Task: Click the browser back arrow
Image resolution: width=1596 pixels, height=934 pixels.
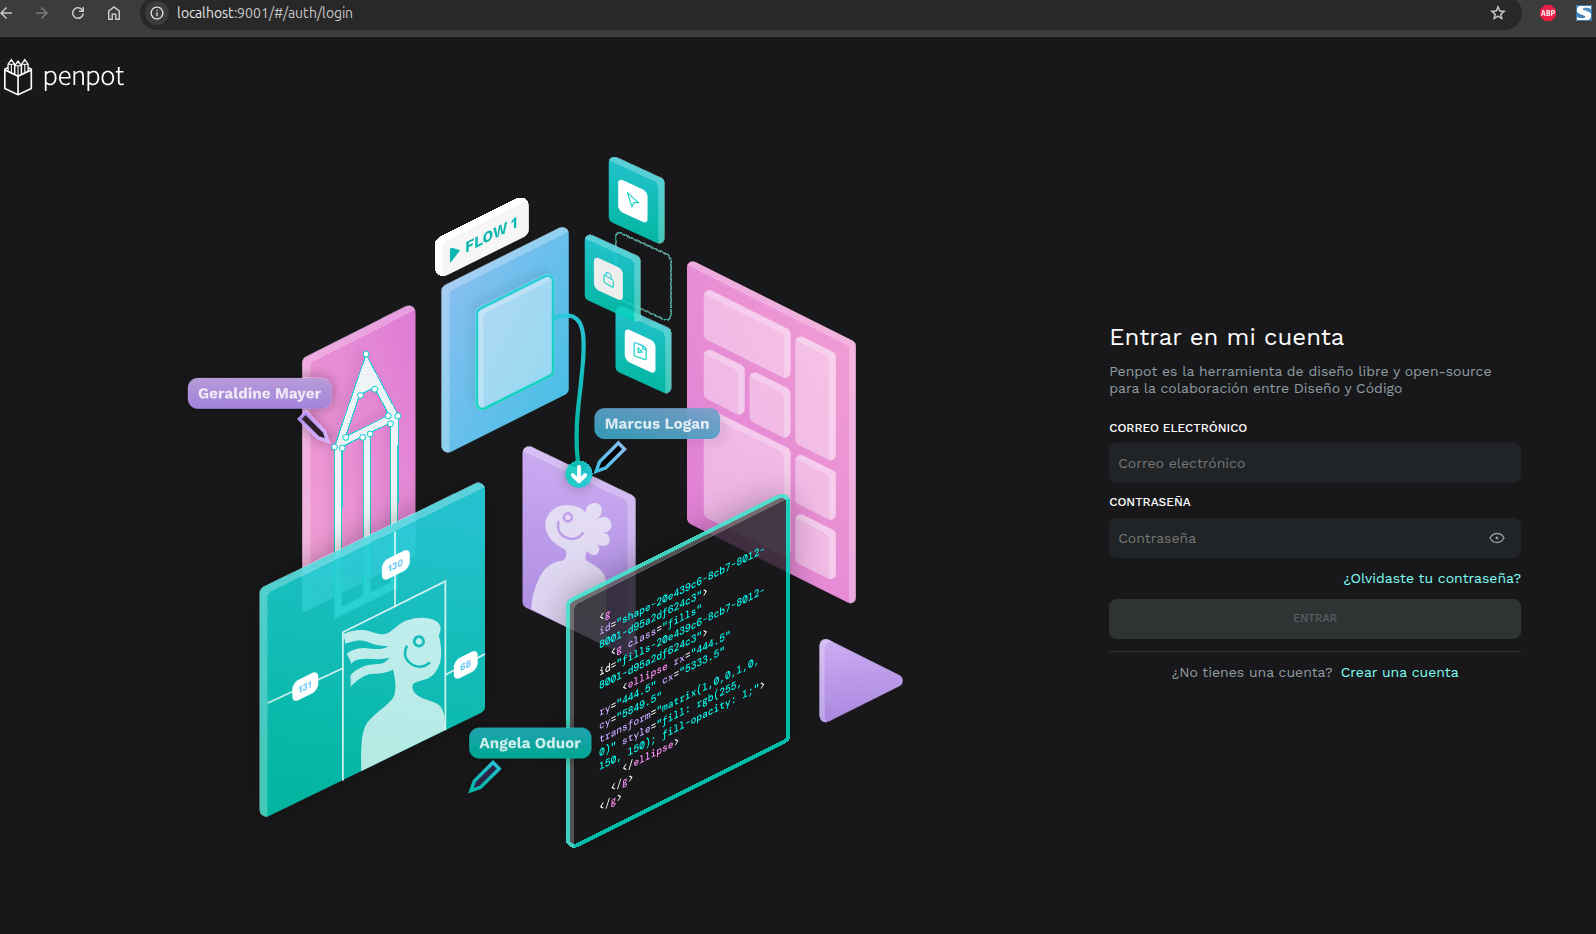Action: (7, 13)
